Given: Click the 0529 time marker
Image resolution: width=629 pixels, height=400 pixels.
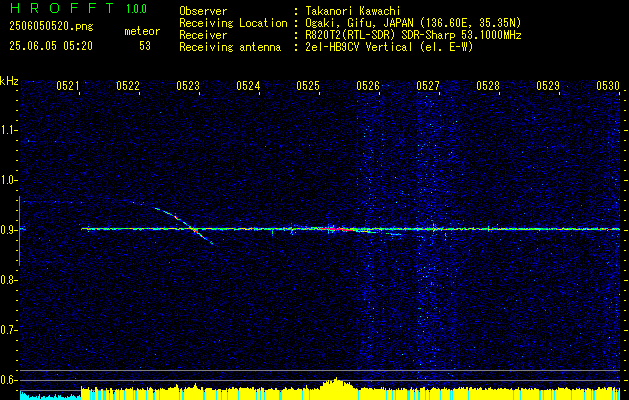Looking at the screenshot, I should pos(548,85).
